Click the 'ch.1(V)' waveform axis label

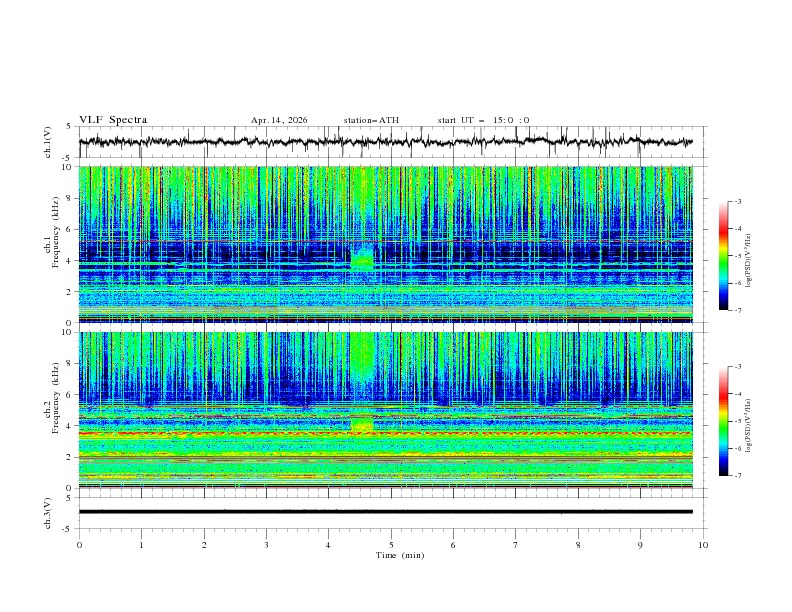pos(48,142)
